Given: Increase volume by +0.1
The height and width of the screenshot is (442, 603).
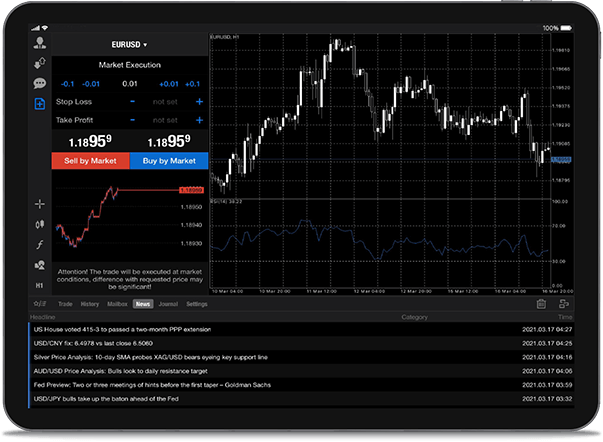Looking at the screenshot, I should pyautogui.click(x=193, y=84).
